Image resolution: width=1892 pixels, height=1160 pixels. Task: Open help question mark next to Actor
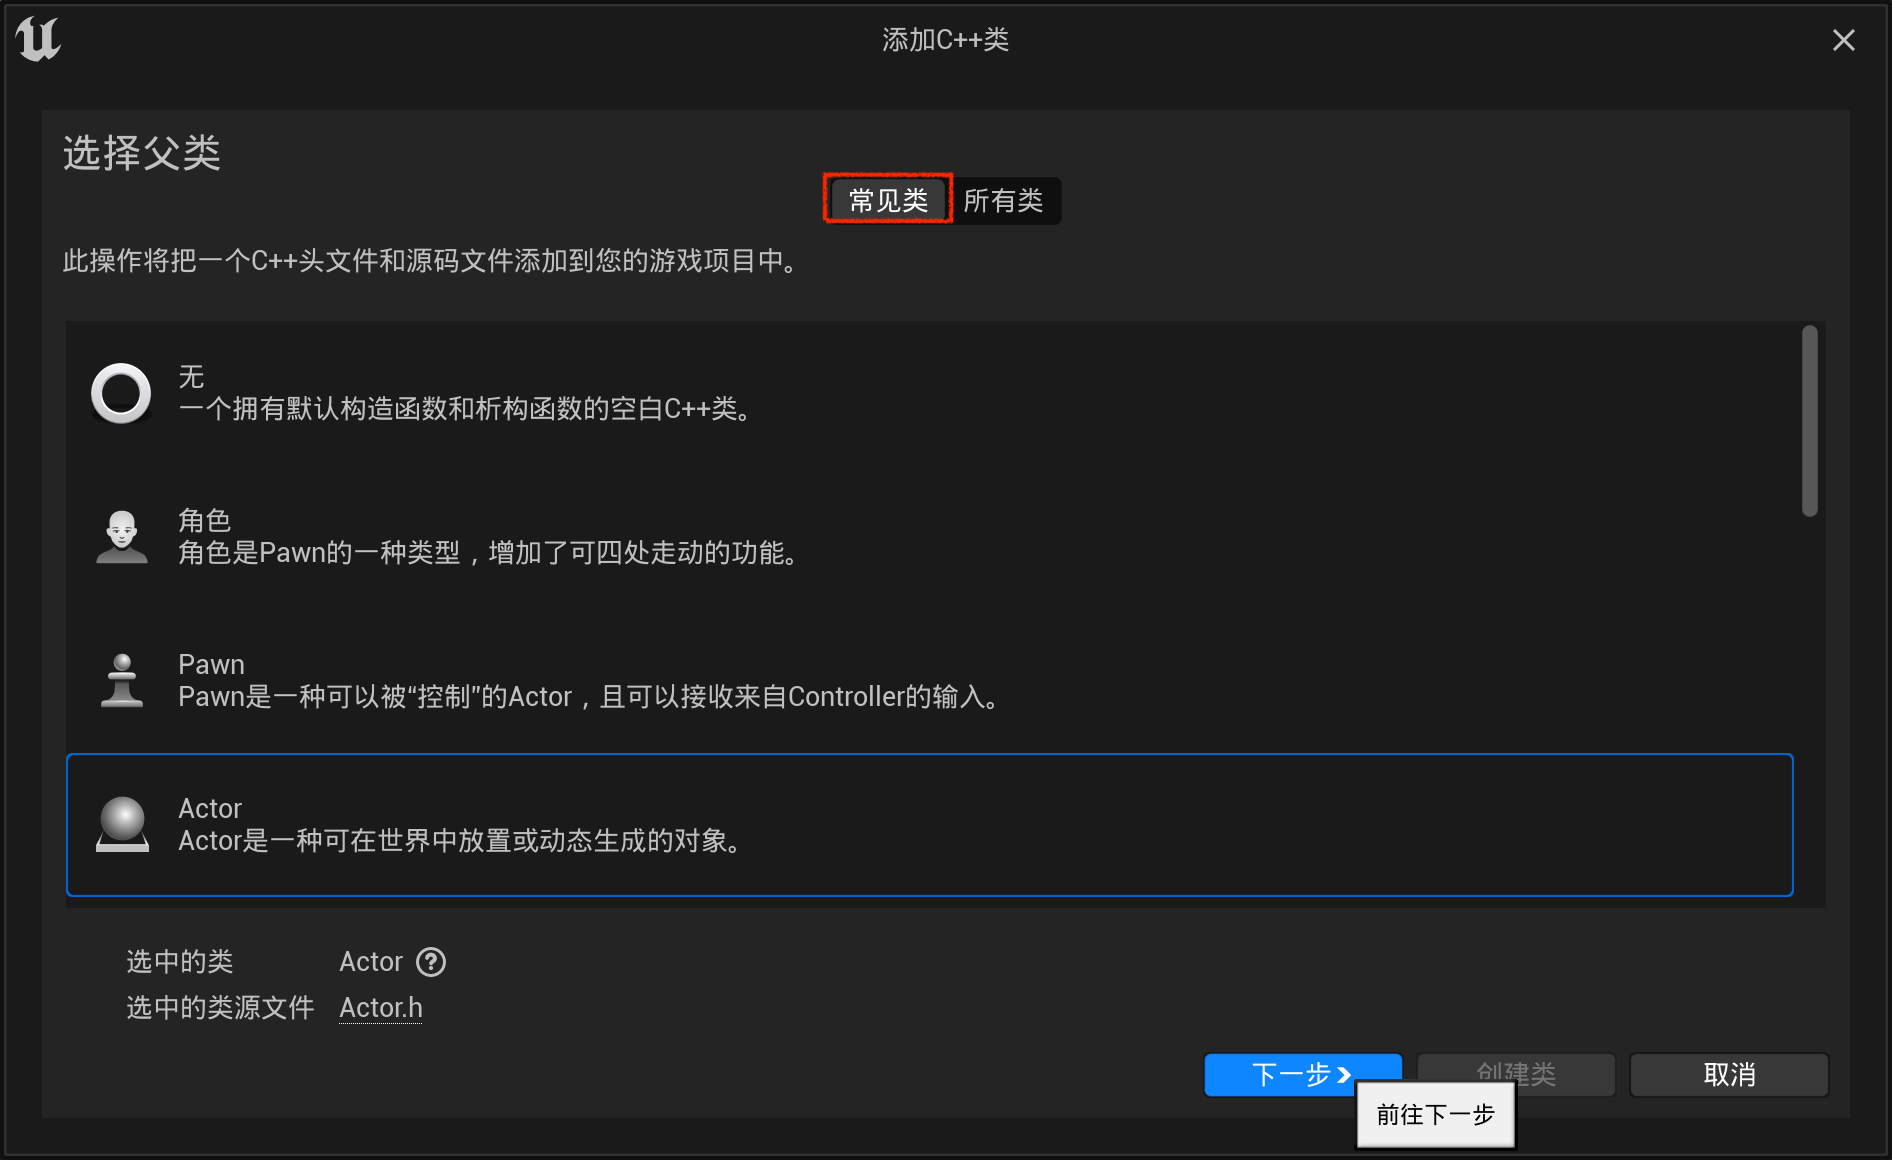[431, 962]
